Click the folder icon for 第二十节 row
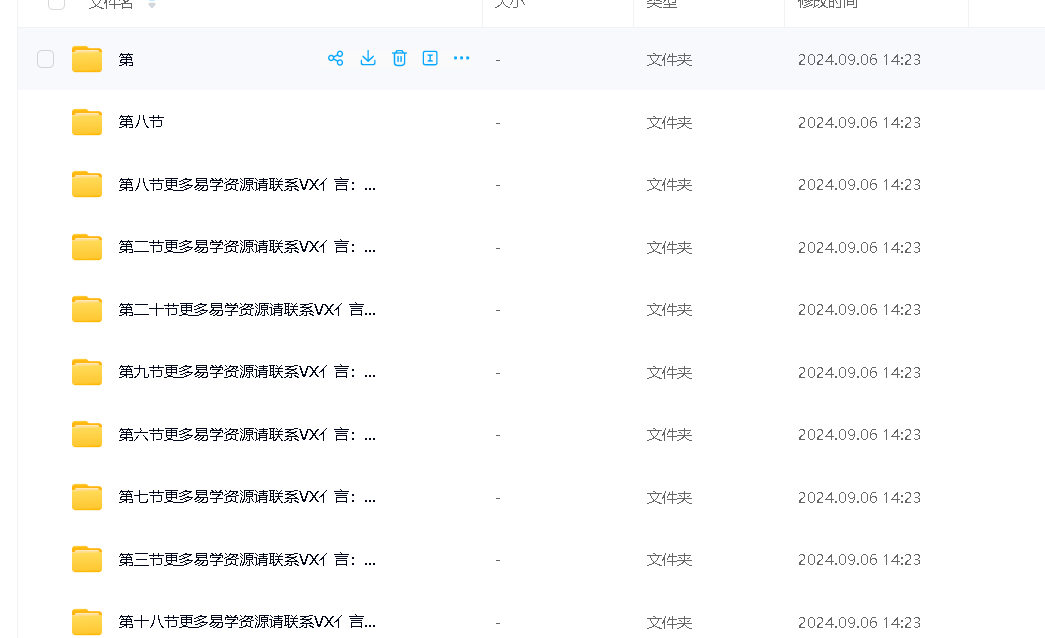 pyautogui.click(x=87, y=310)
